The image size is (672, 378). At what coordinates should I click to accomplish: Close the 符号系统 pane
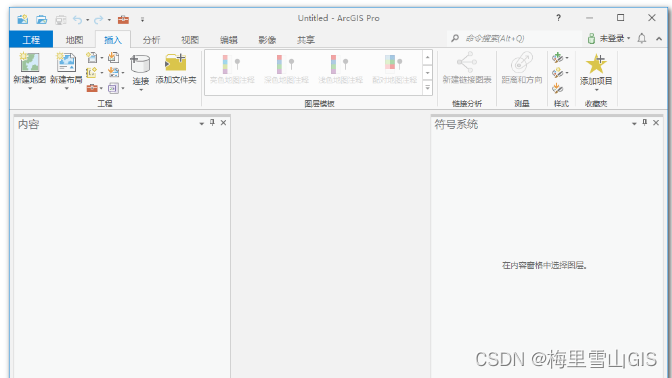(656, 123)
